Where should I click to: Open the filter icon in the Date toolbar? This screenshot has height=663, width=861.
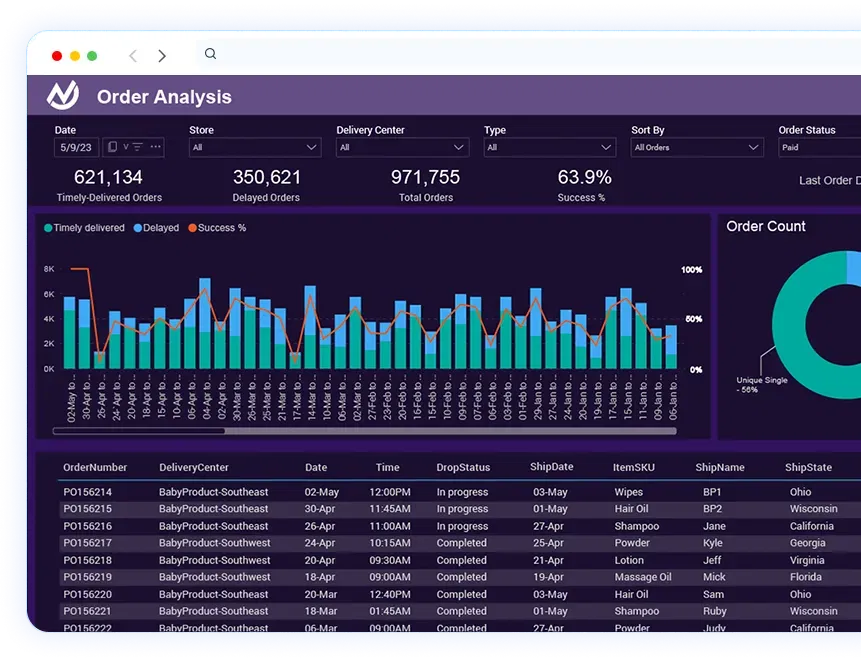pyautogui.click(x=137, y=147)
